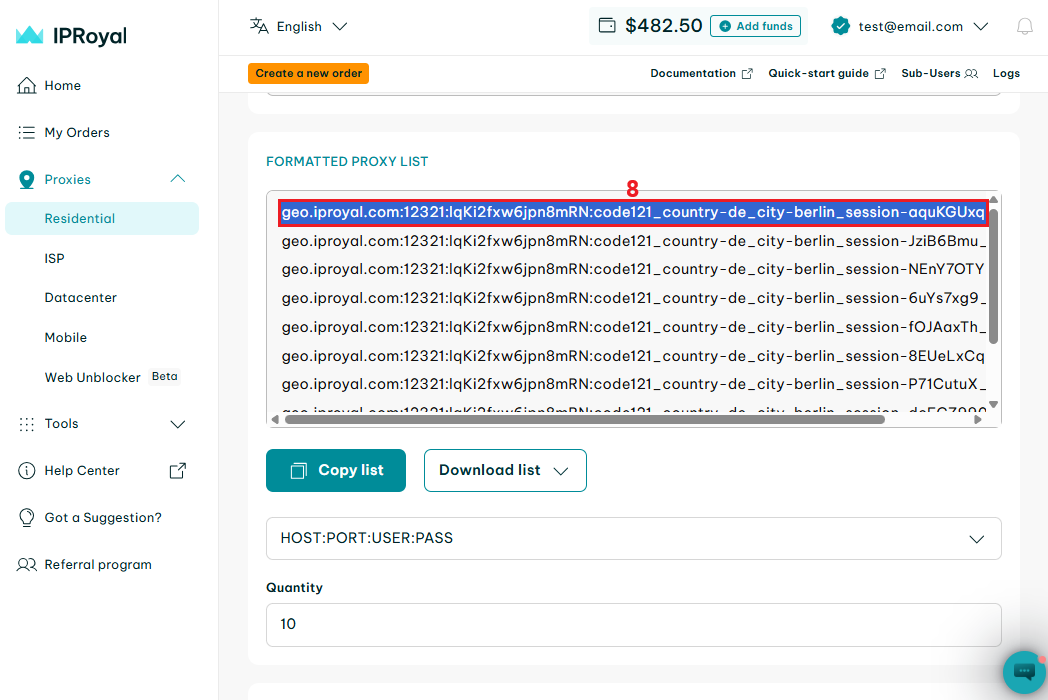The width and height of the screenshot is (1048, 700).
Task: Click the Tools grid dots icon
Action: [27, 424]
